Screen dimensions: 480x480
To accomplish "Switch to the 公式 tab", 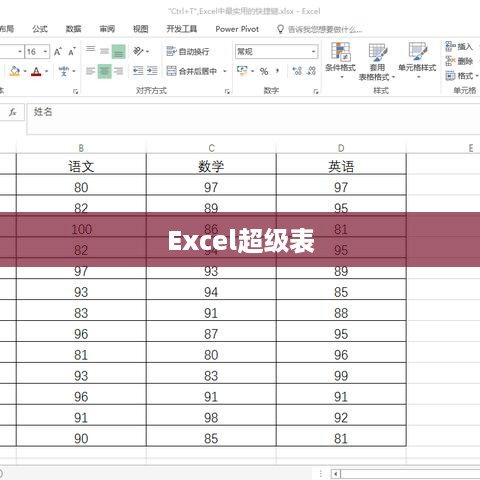I will [x=40, y=29].
